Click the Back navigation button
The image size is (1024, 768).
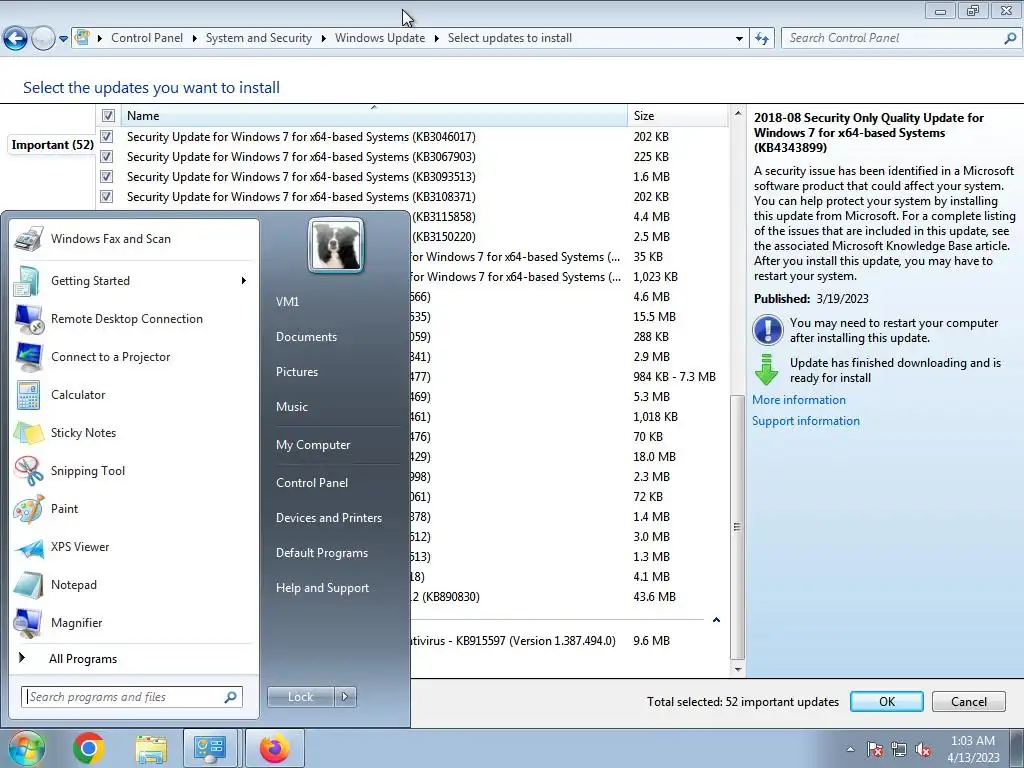16,39
